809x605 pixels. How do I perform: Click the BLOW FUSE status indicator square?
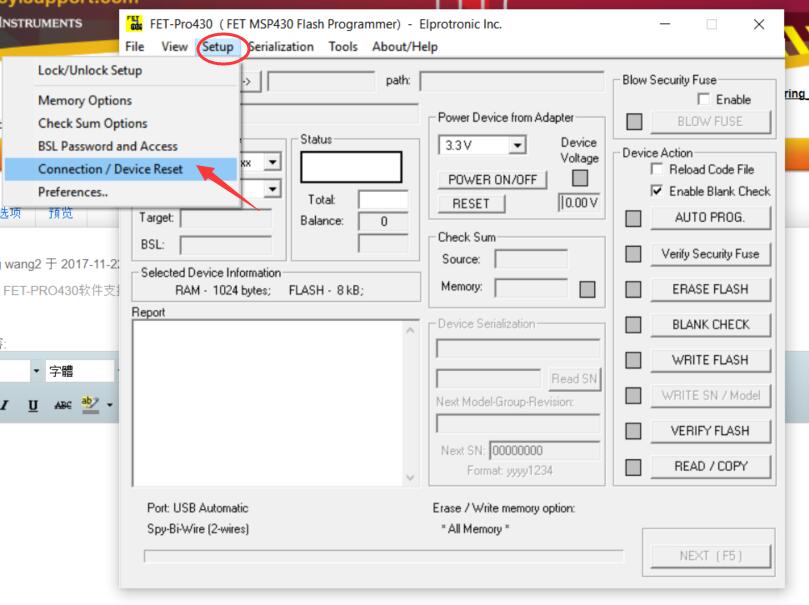tap(634, 122)
